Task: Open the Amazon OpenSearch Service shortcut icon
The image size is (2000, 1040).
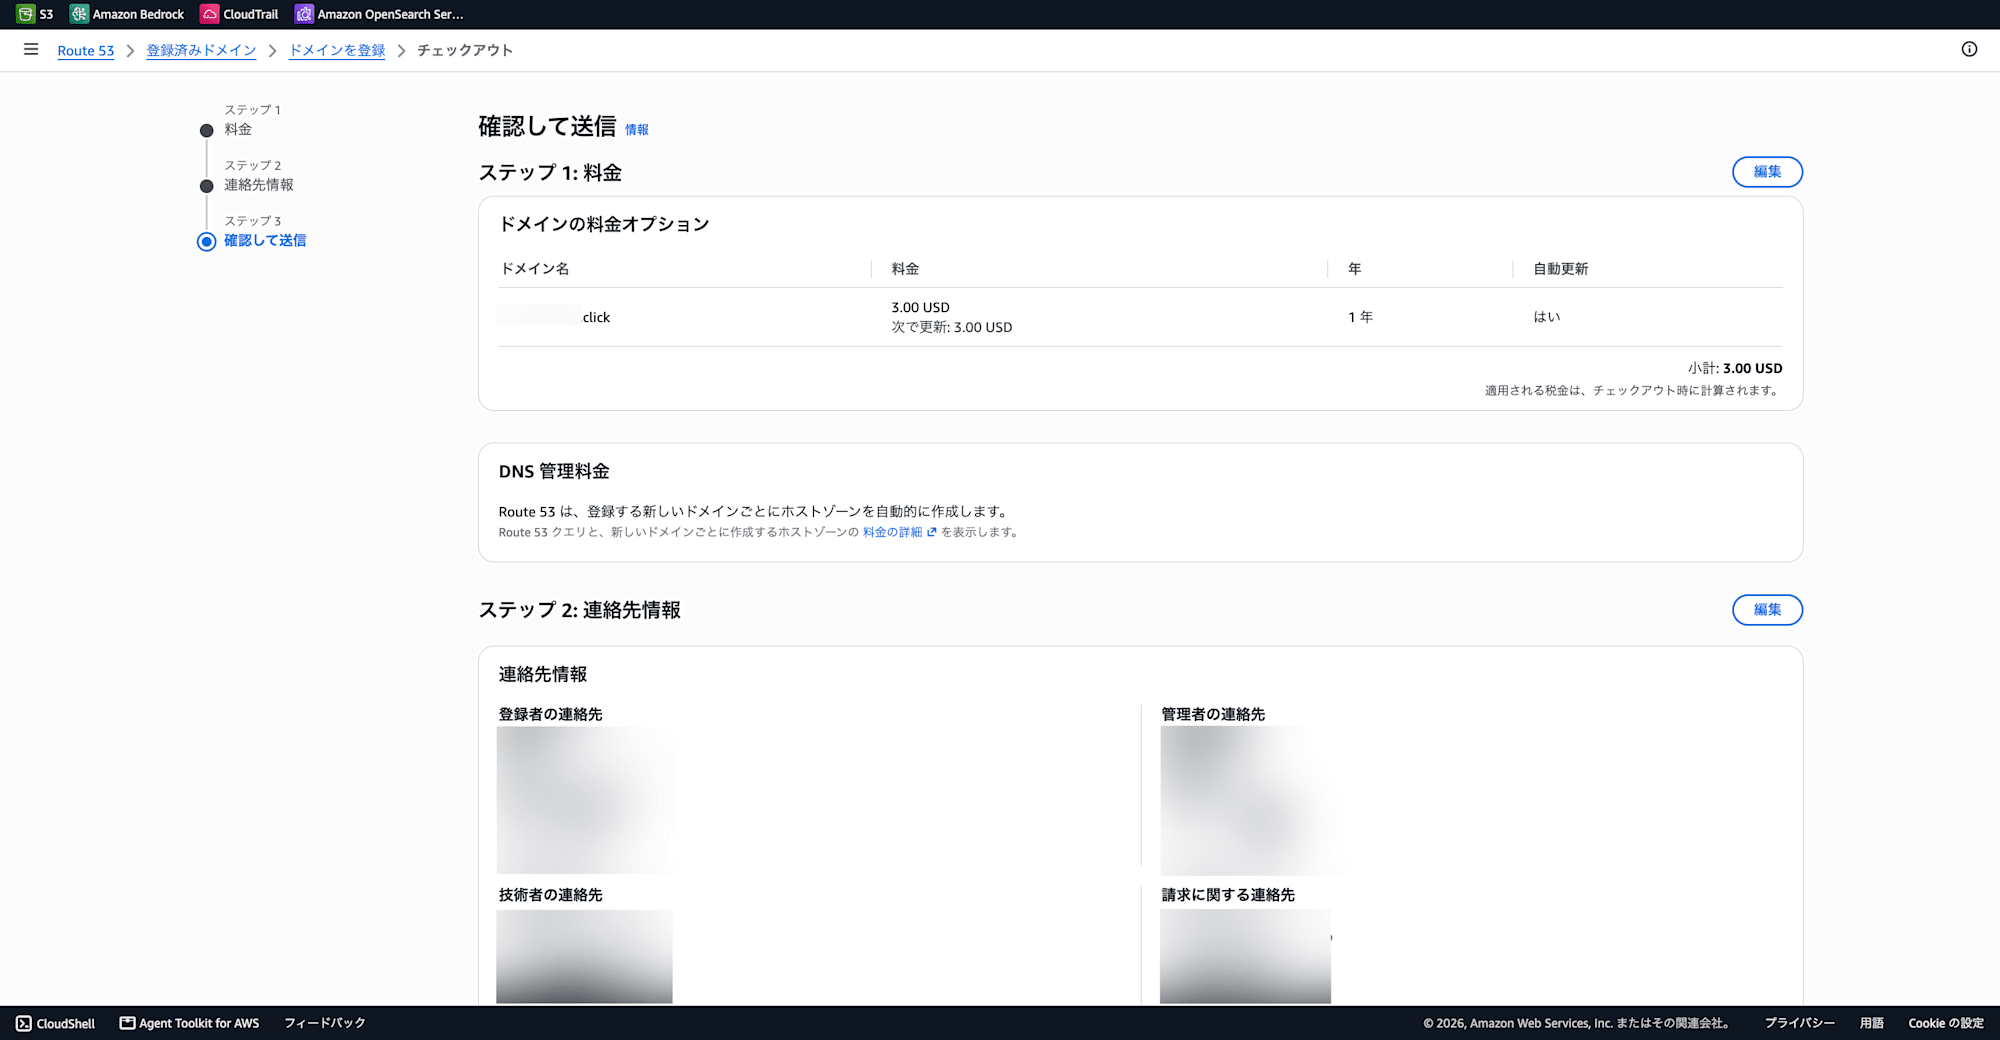Action: (x=304, y=14)
